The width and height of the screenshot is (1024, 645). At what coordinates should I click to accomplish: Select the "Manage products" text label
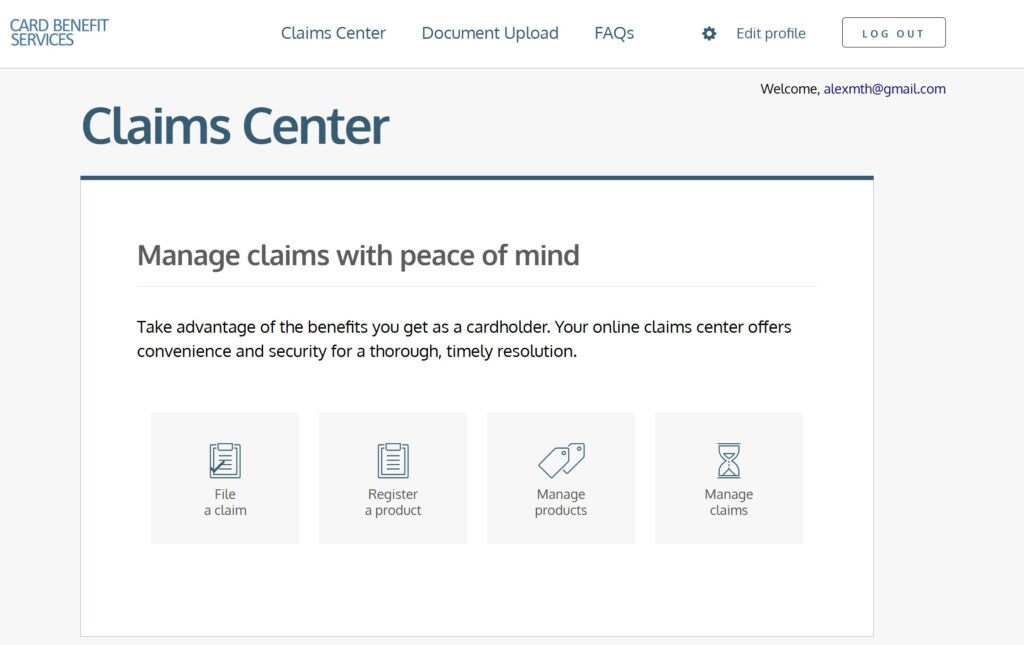561,502
